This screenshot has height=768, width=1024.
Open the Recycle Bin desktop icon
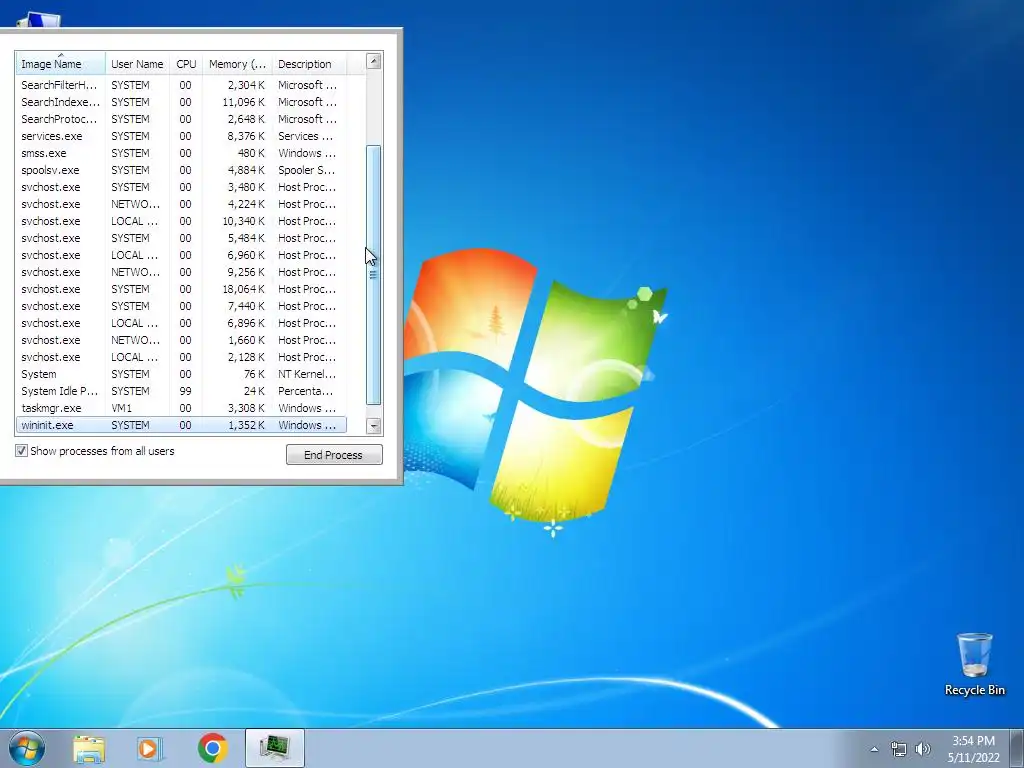(x=974, y=665)
